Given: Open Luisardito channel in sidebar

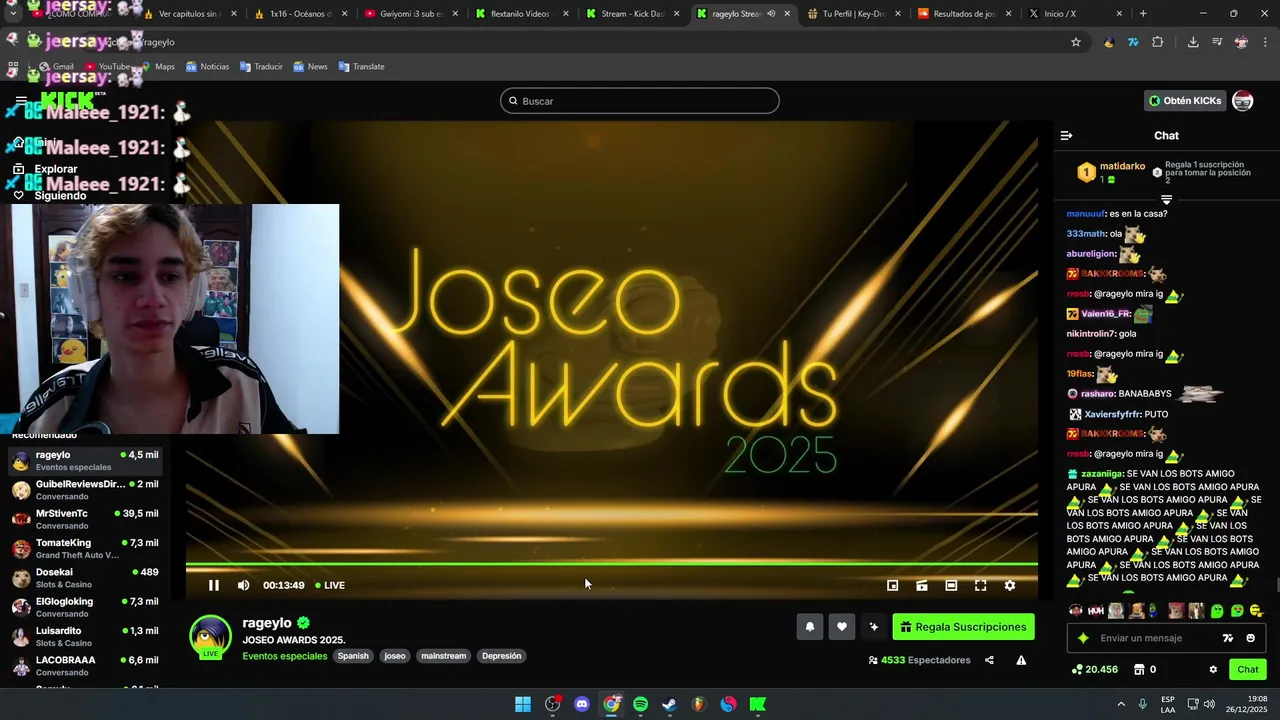Looking at the screenshot, I should point(85,636).
